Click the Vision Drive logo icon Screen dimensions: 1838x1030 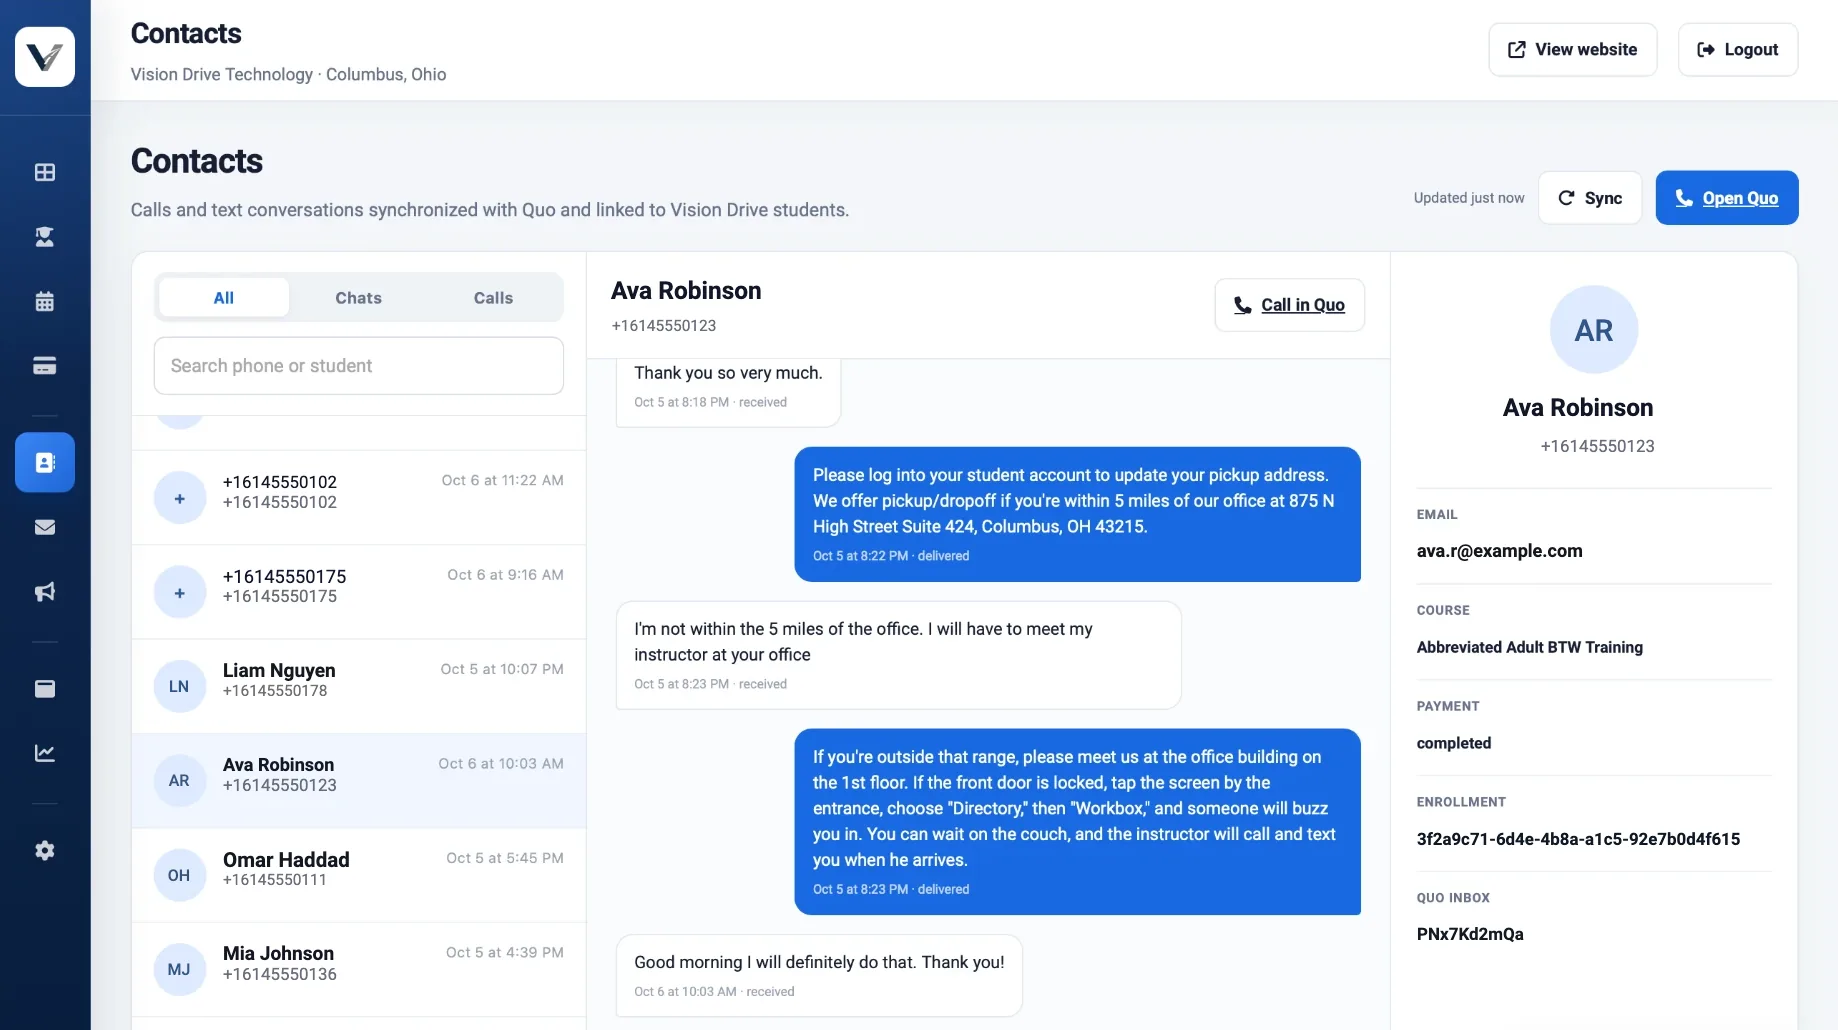[45, 57]
